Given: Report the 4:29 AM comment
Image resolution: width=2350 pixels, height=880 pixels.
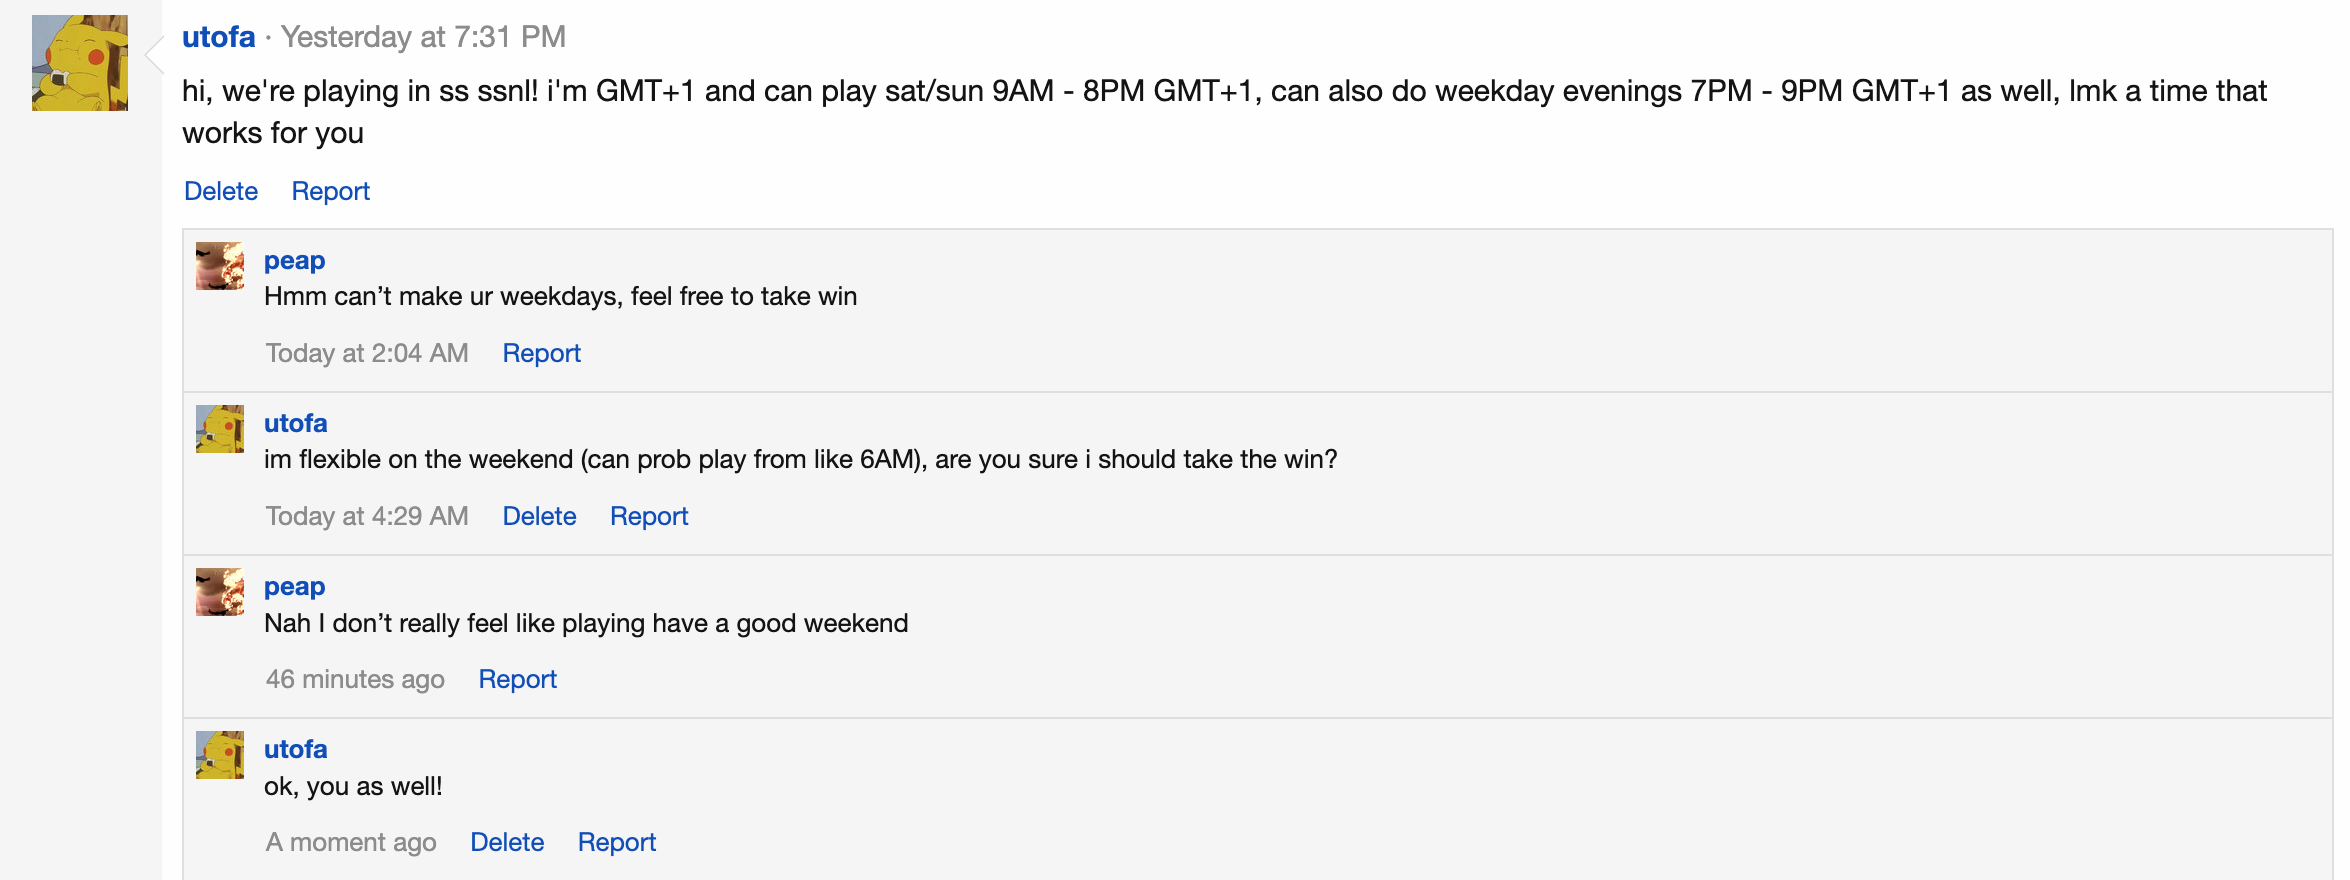Looking at the screenshot, I should pos(649,516).
